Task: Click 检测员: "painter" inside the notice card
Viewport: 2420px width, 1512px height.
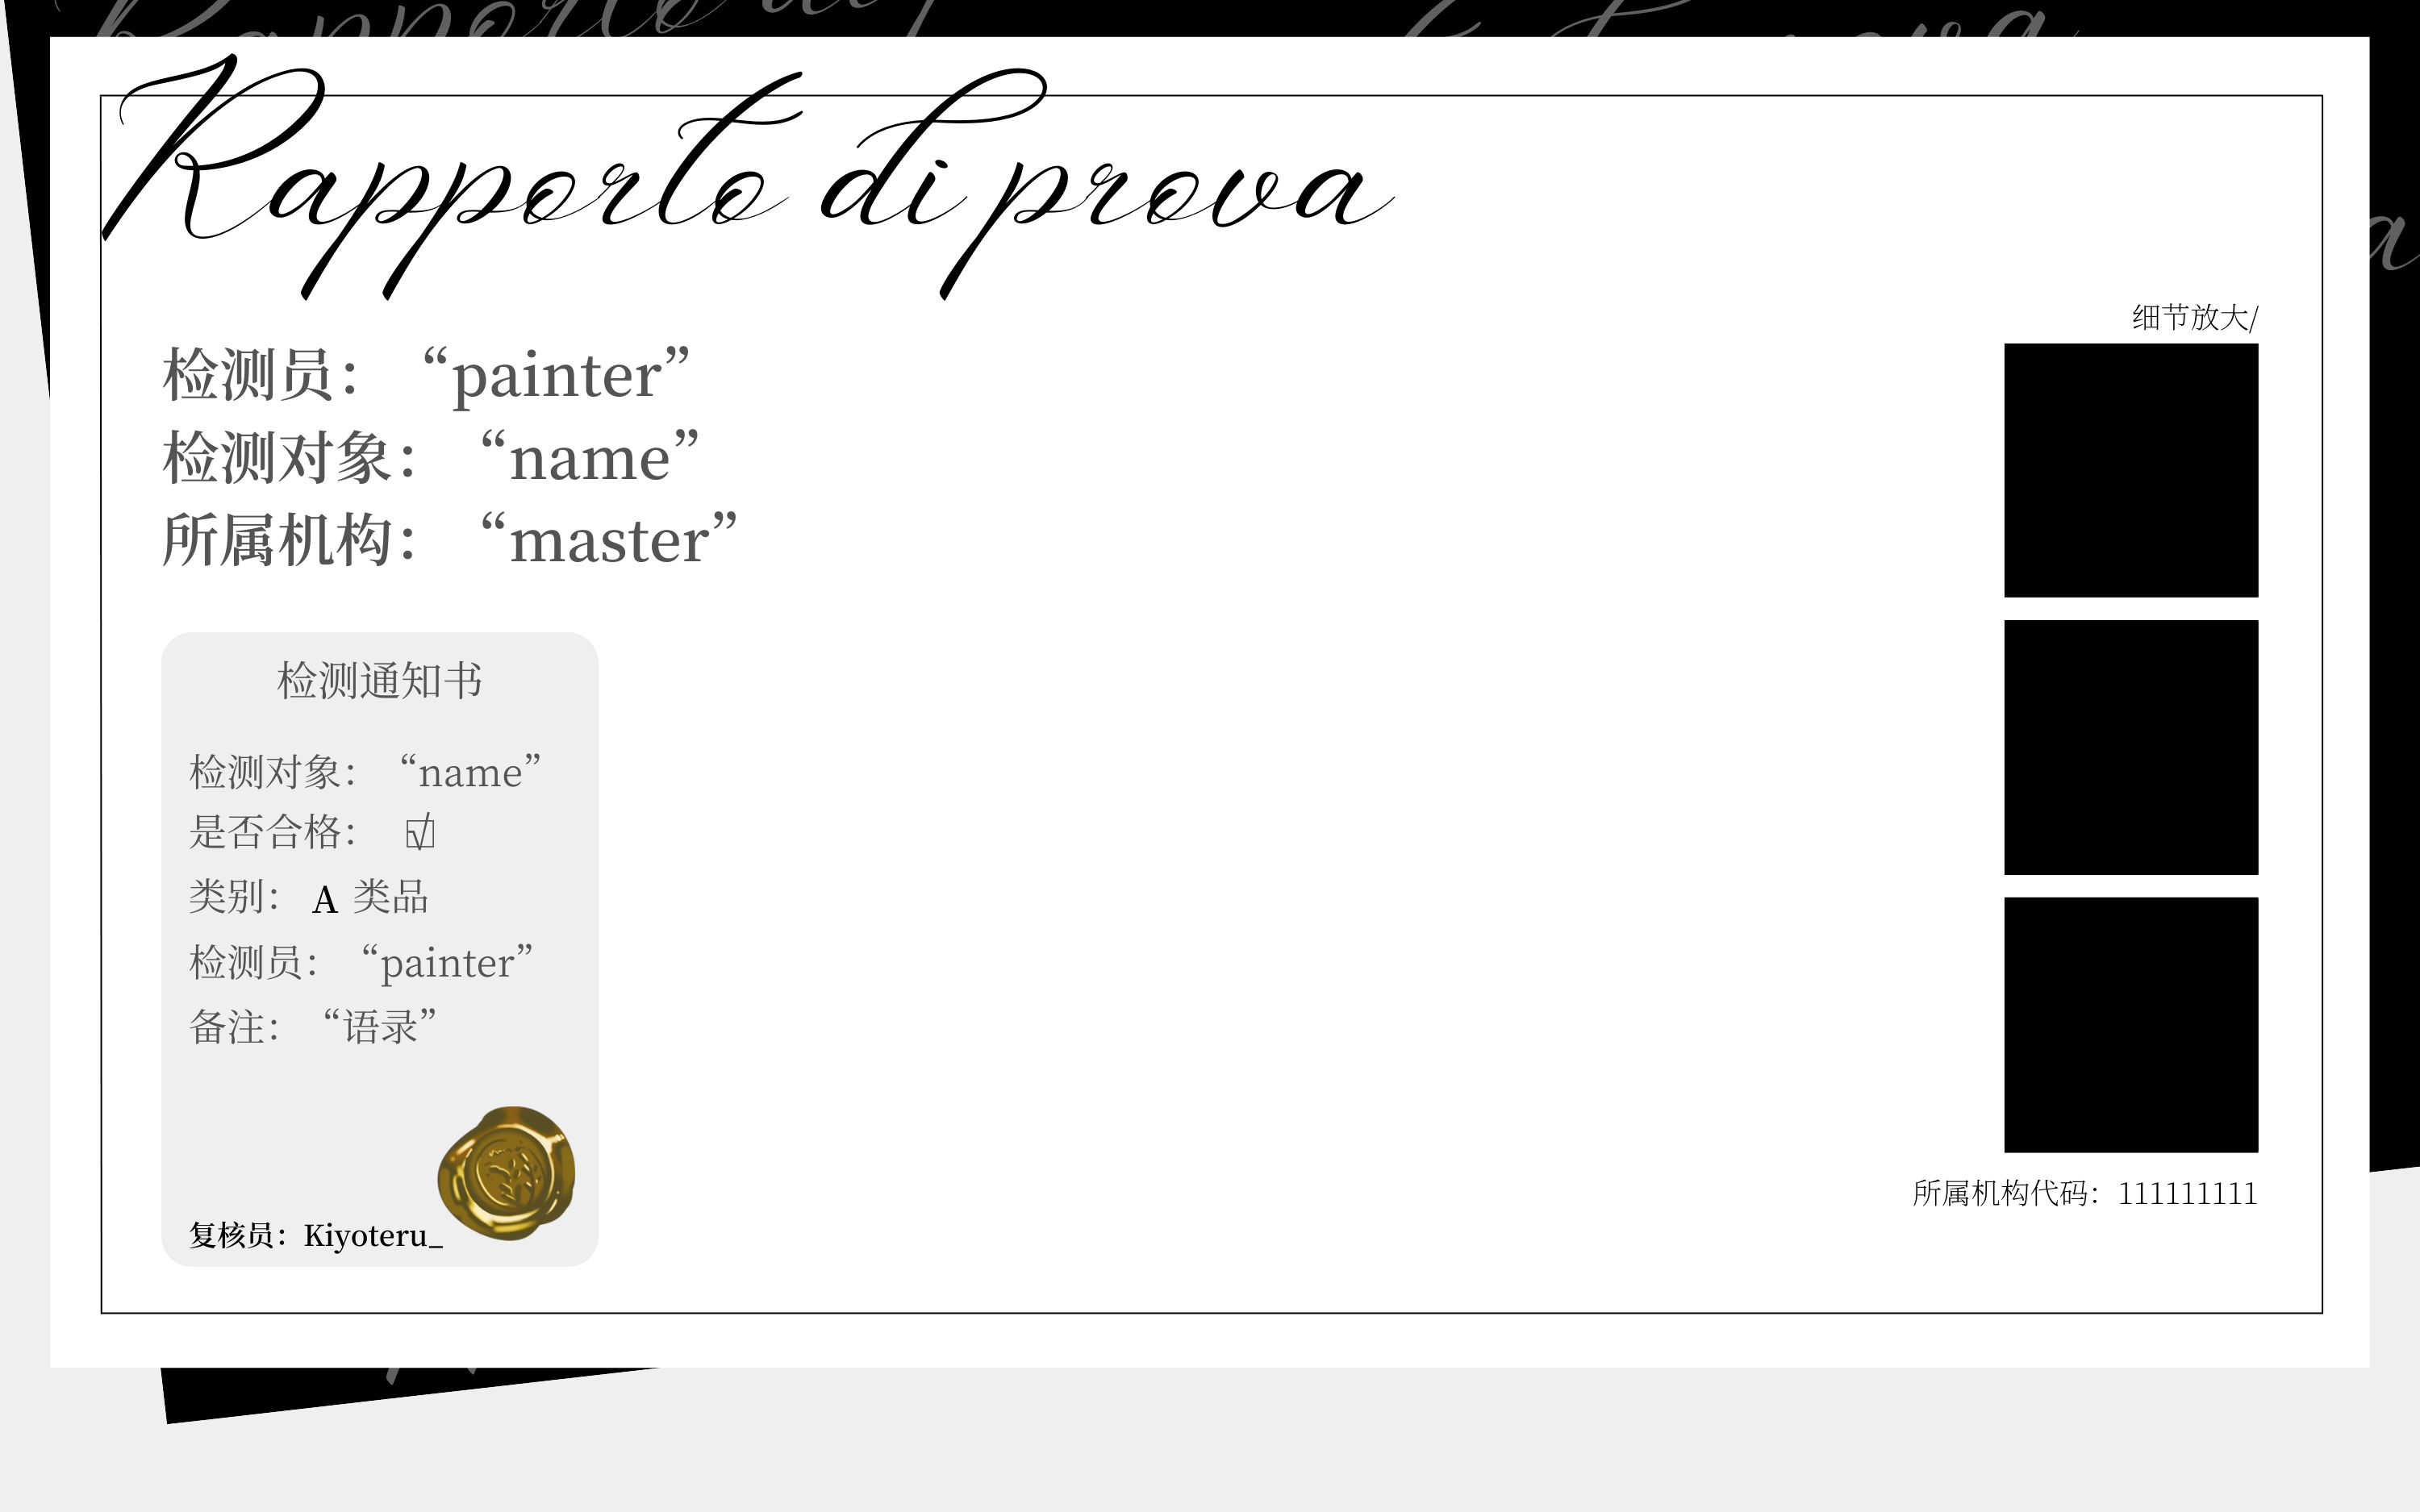Action: (x=361, y=962)
